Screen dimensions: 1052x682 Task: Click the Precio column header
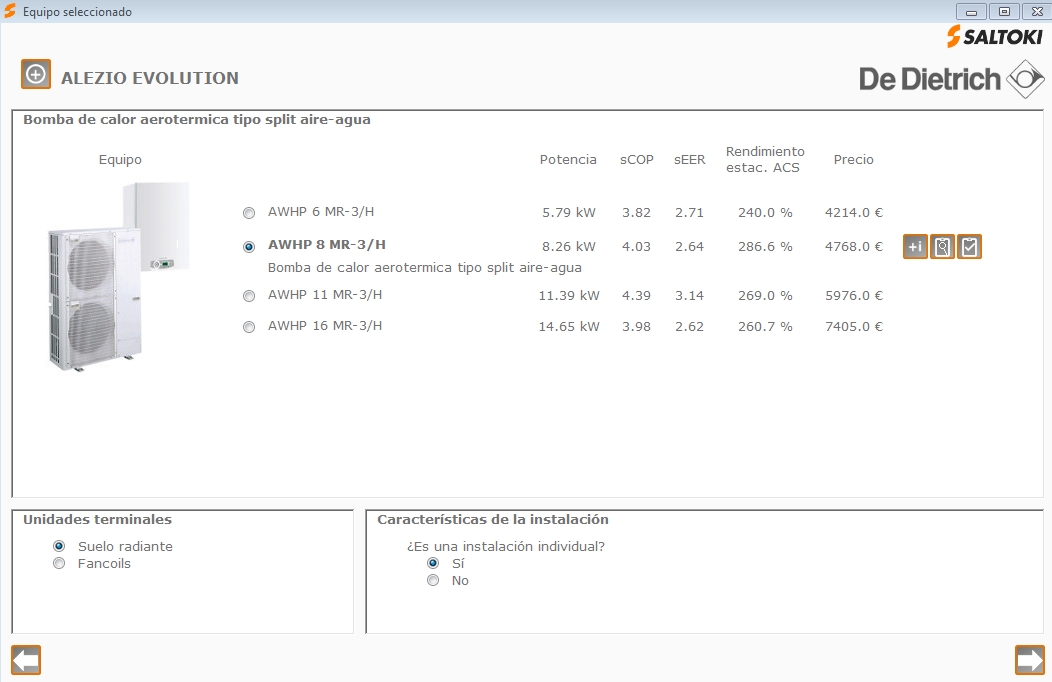pyautogui.click(x=853, y=160)
